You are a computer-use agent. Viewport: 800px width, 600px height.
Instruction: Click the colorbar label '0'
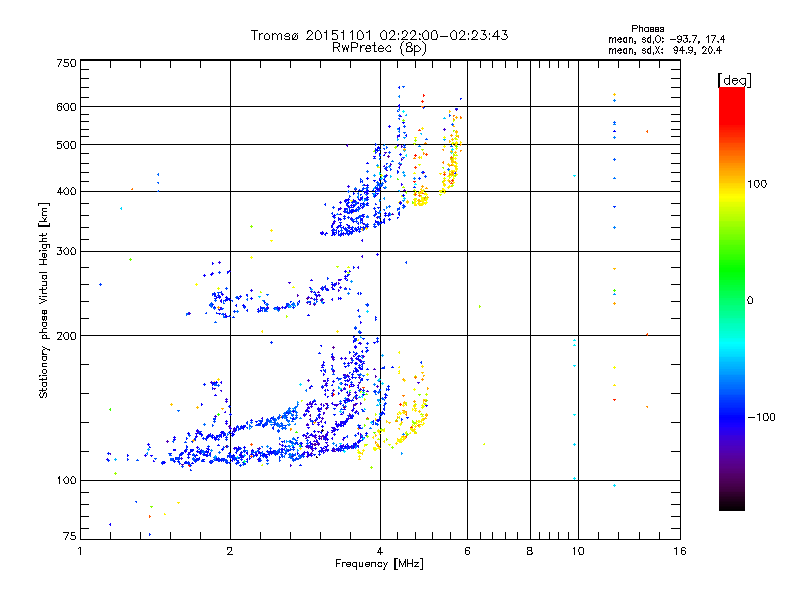750,301
